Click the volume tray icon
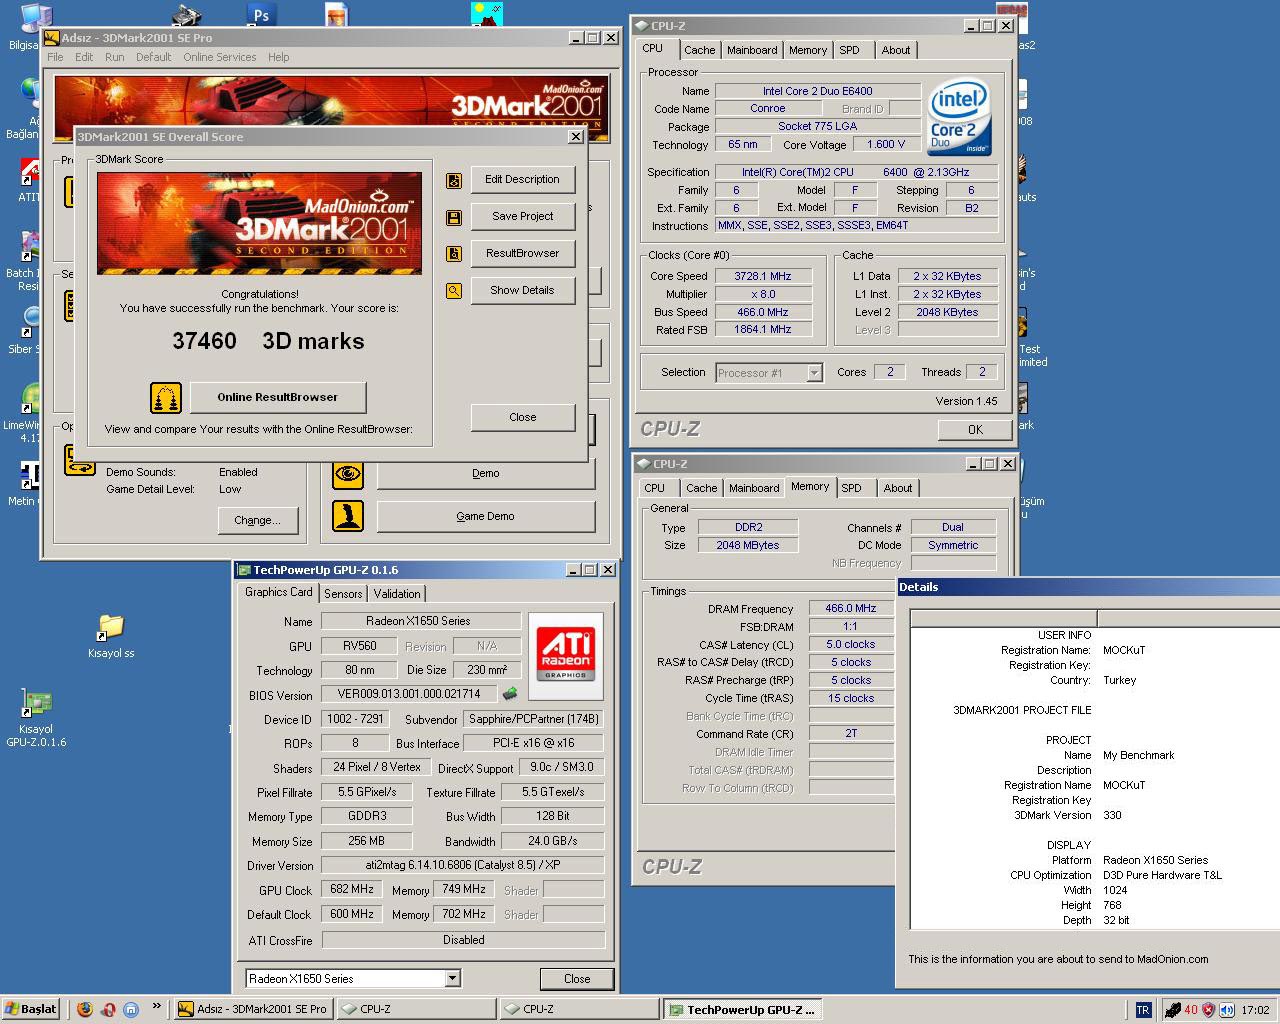 point(1227,1010)
